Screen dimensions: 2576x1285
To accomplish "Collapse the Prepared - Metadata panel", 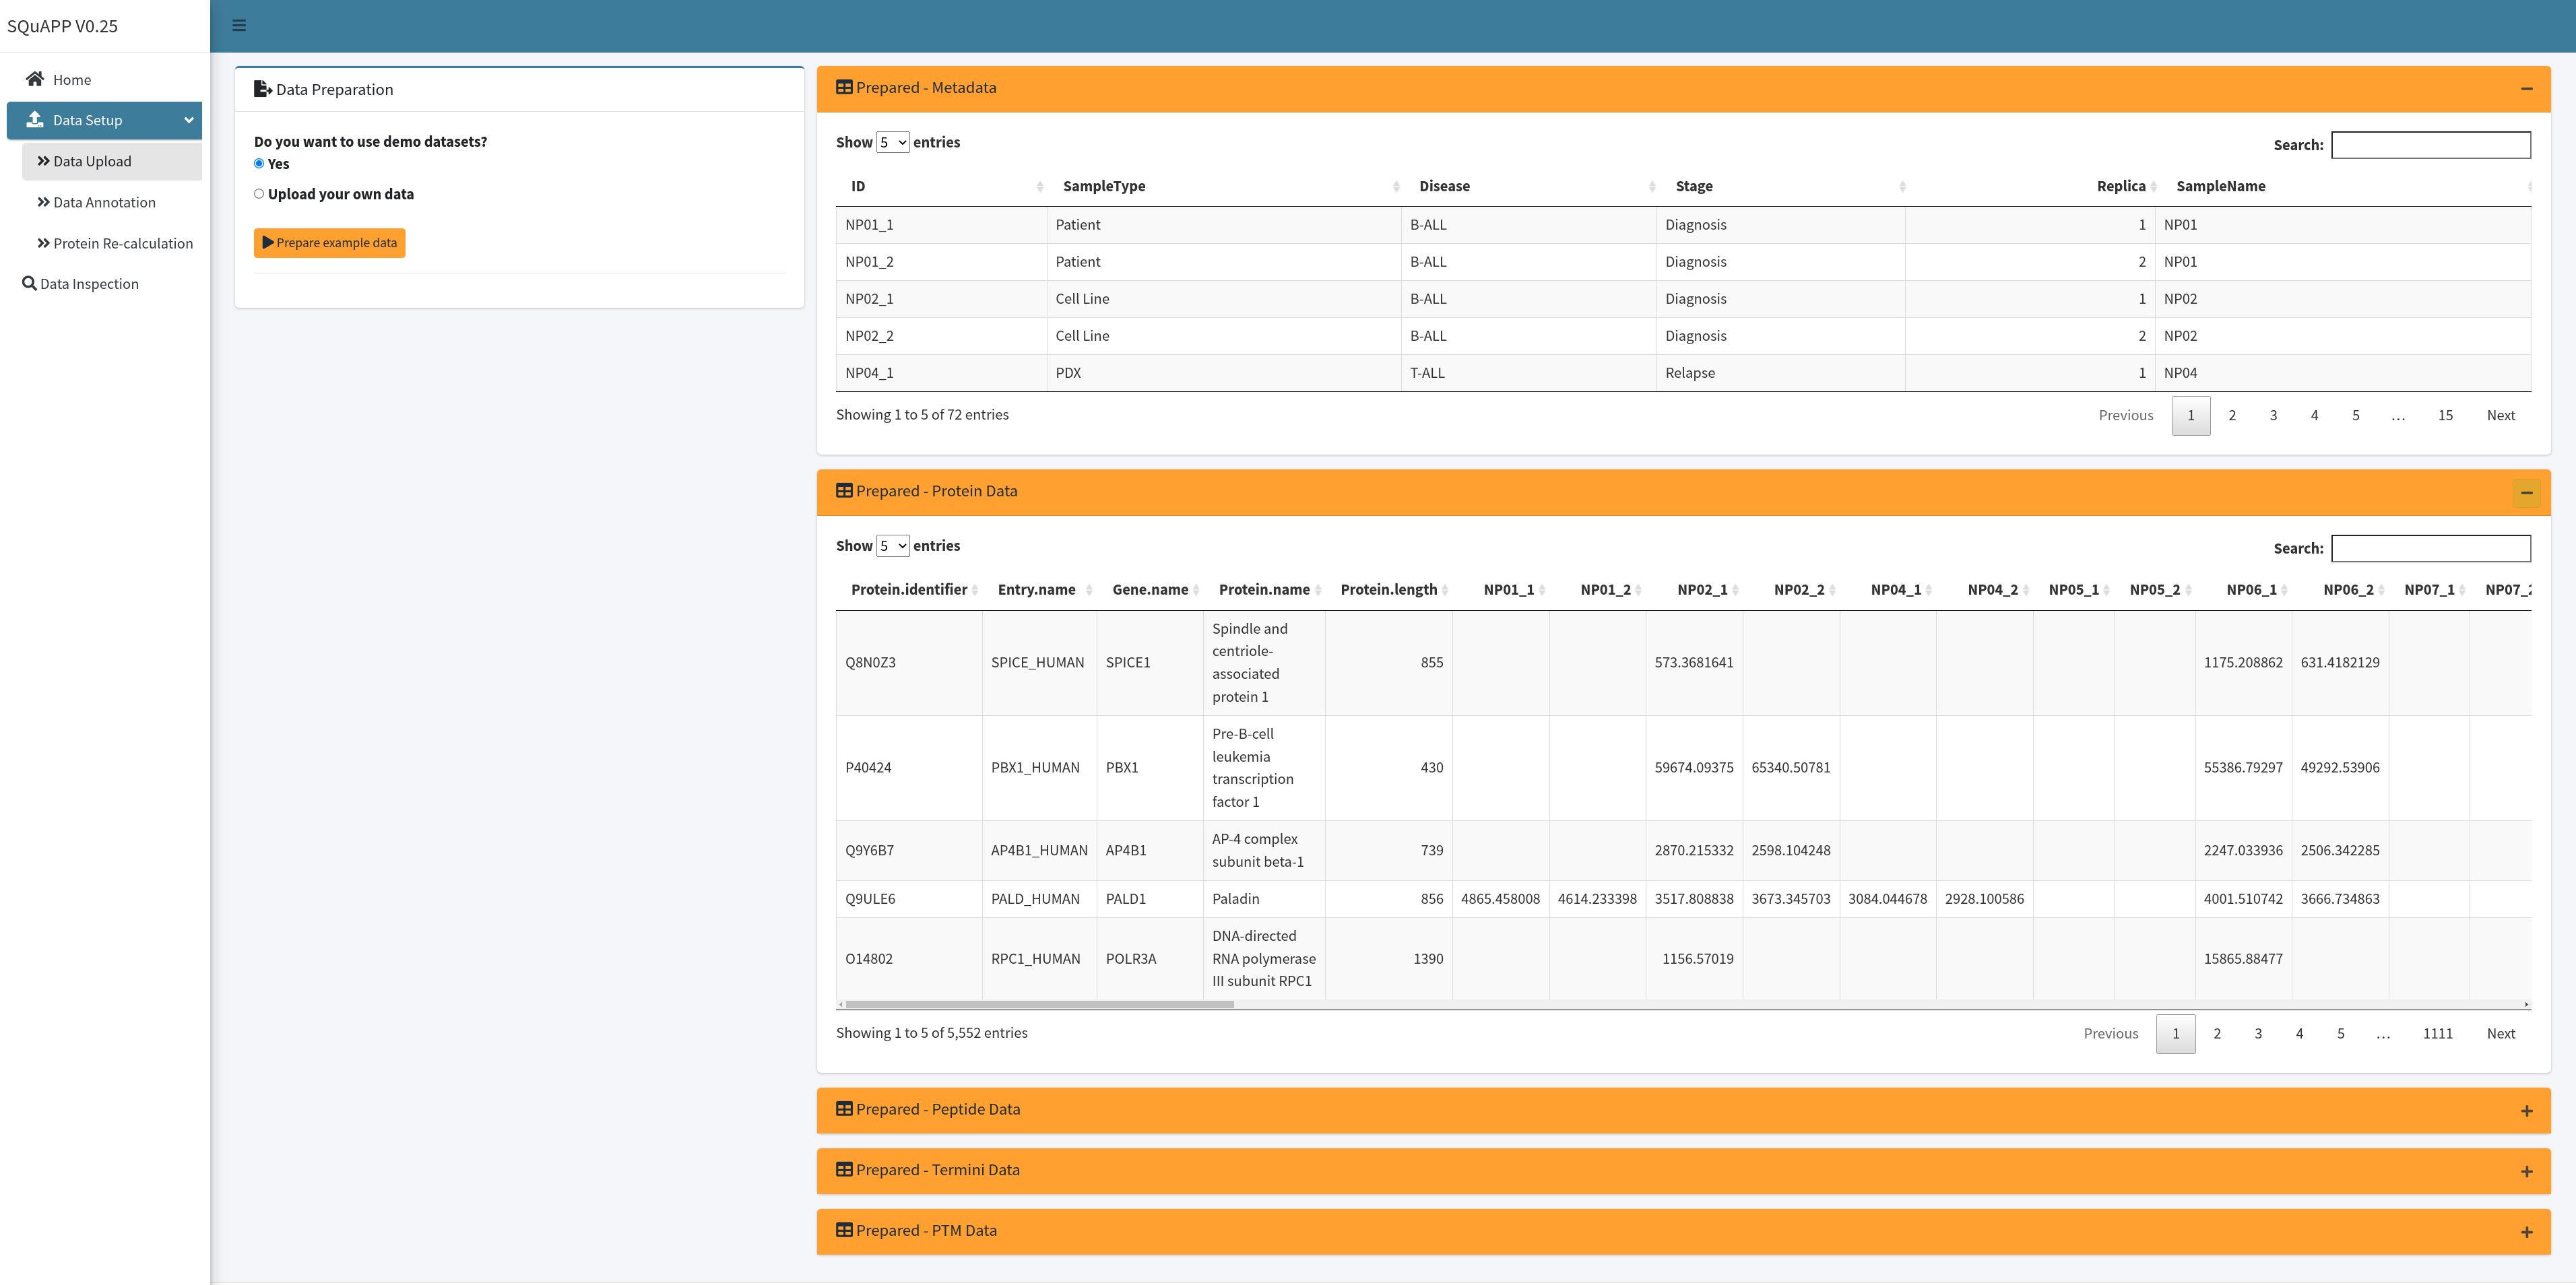I will 2526,89.
